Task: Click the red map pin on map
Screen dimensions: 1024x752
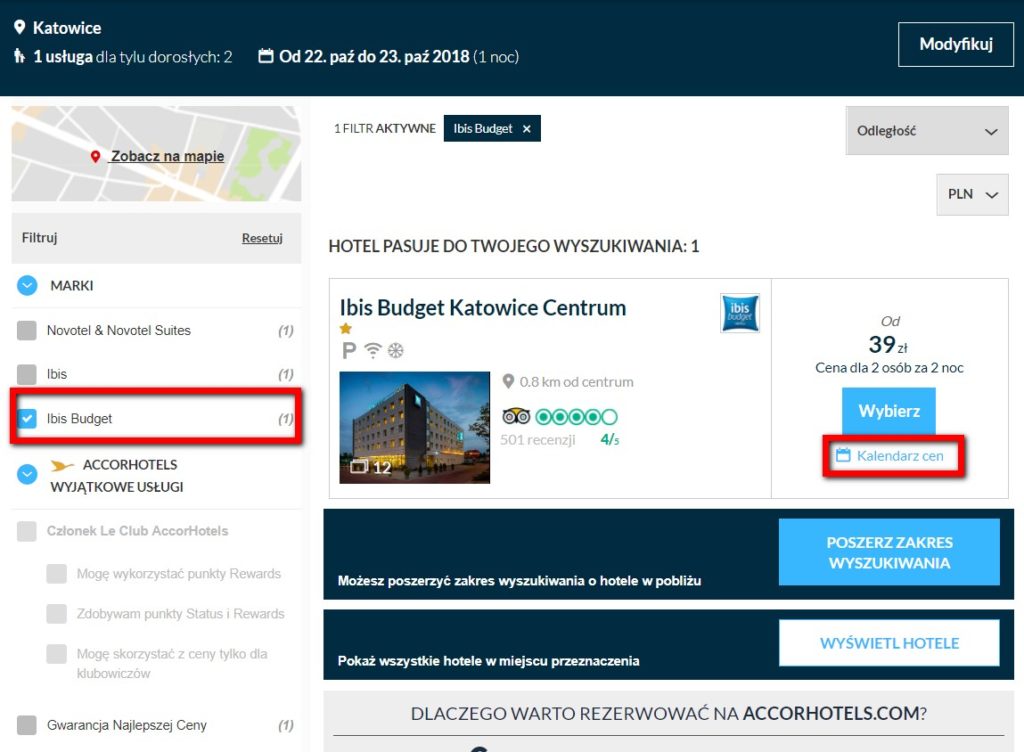Action: (95, 157)
